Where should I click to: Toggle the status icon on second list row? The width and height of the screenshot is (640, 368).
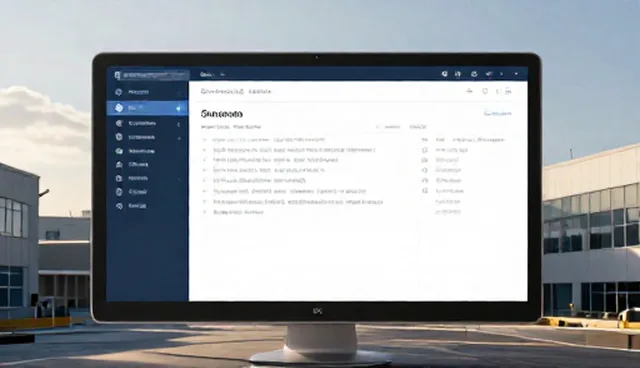coord(425,150)
